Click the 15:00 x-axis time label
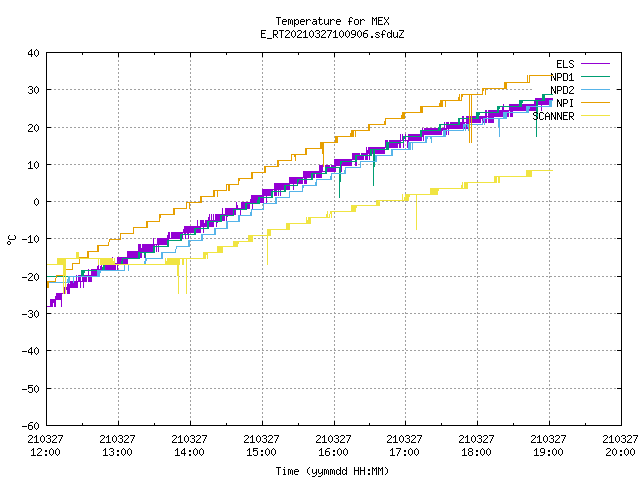This screenshot has height=480, width=640. 261,452
